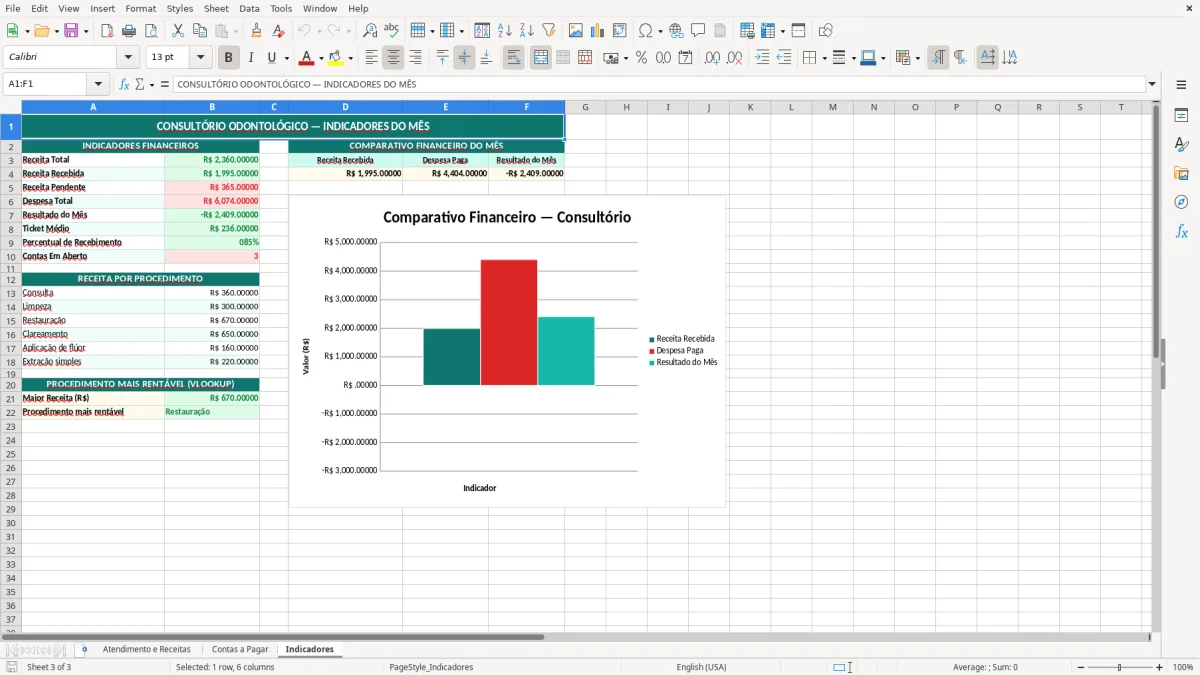This screenshot has width=1200, height=675.
Task: Click the Insert Image icon
Action: 576,31
